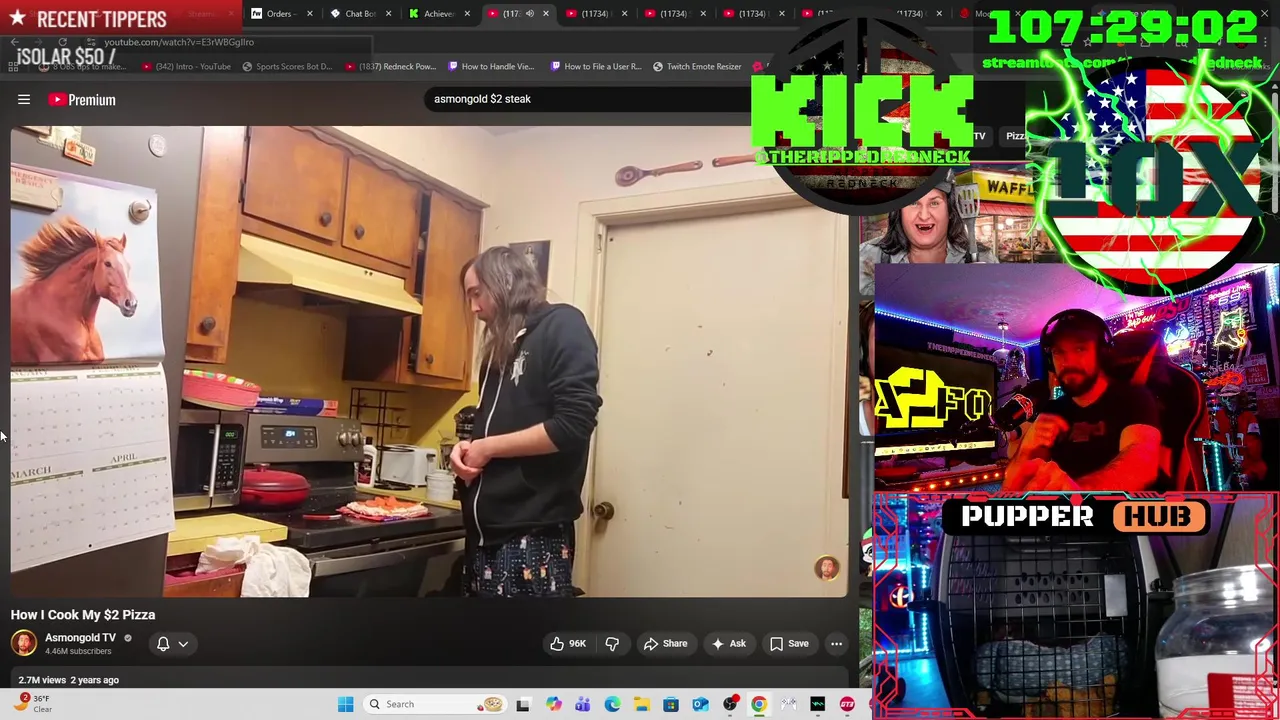The width and height of the screenshot is (1280, 720).
Task: Click the 4.46M subscribers text
Action: [x=78, y=651]
